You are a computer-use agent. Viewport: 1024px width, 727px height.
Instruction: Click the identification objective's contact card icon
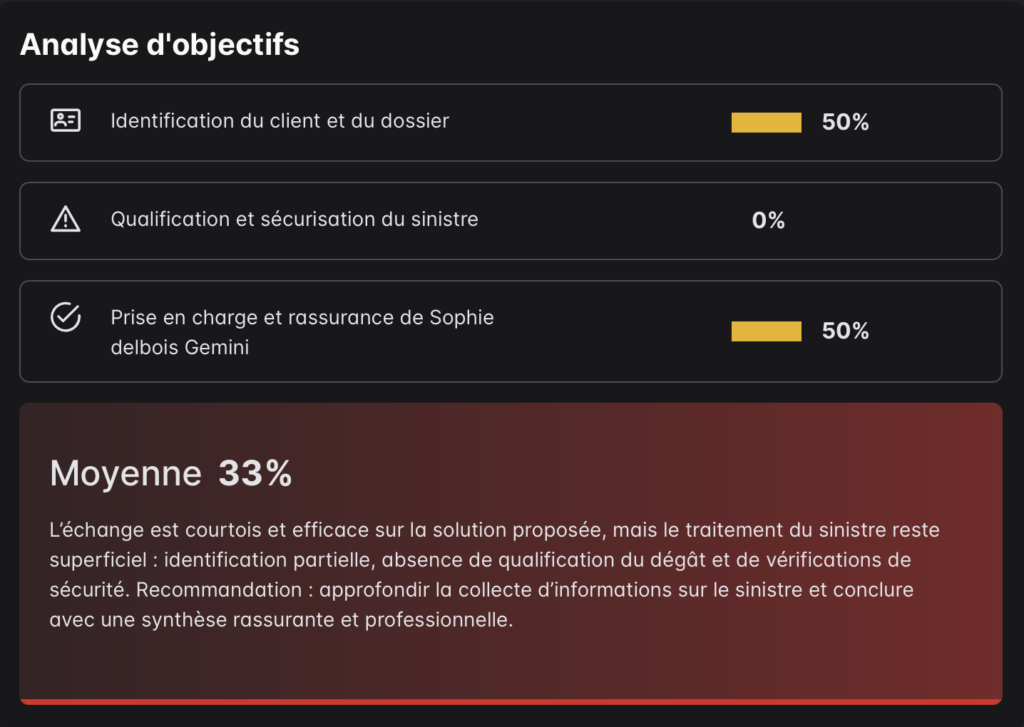point(65,121)
